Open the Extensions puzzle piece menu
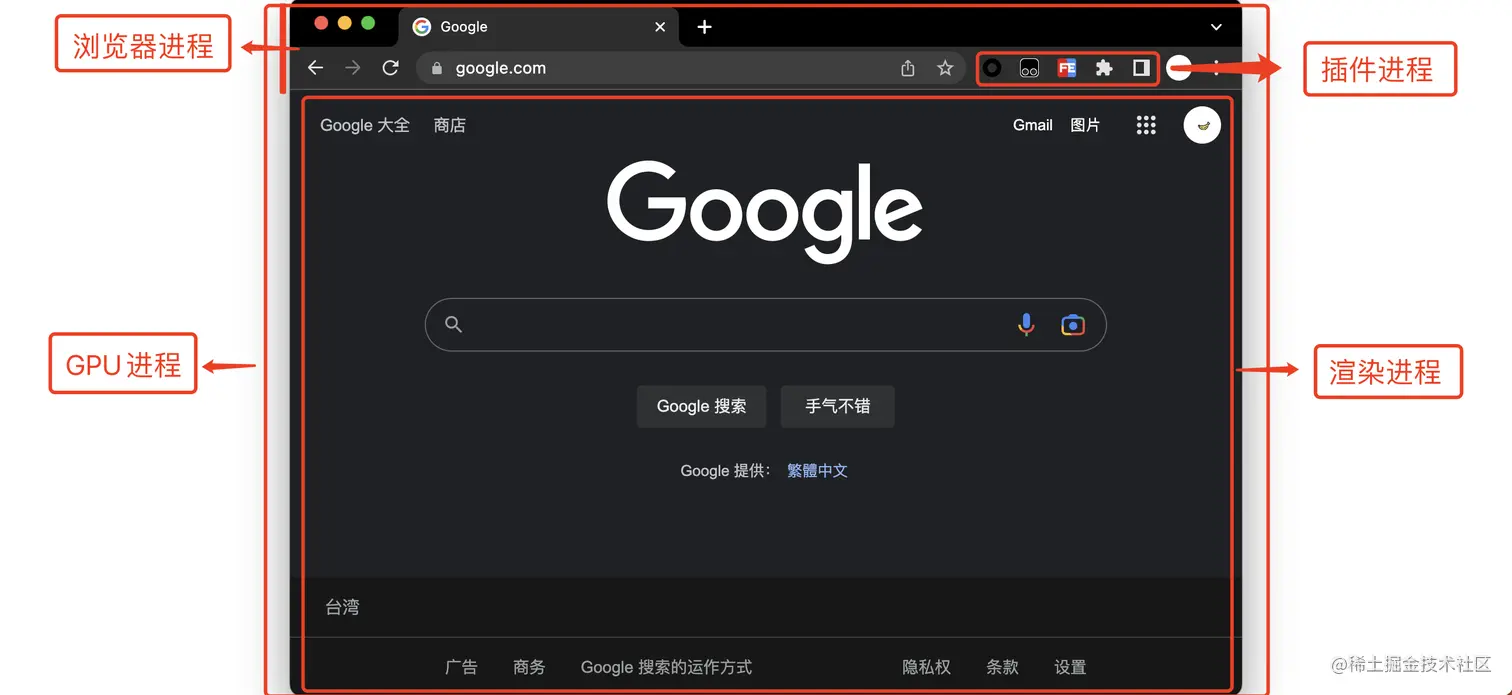 pyautogui.click(x=1104, y=68)
